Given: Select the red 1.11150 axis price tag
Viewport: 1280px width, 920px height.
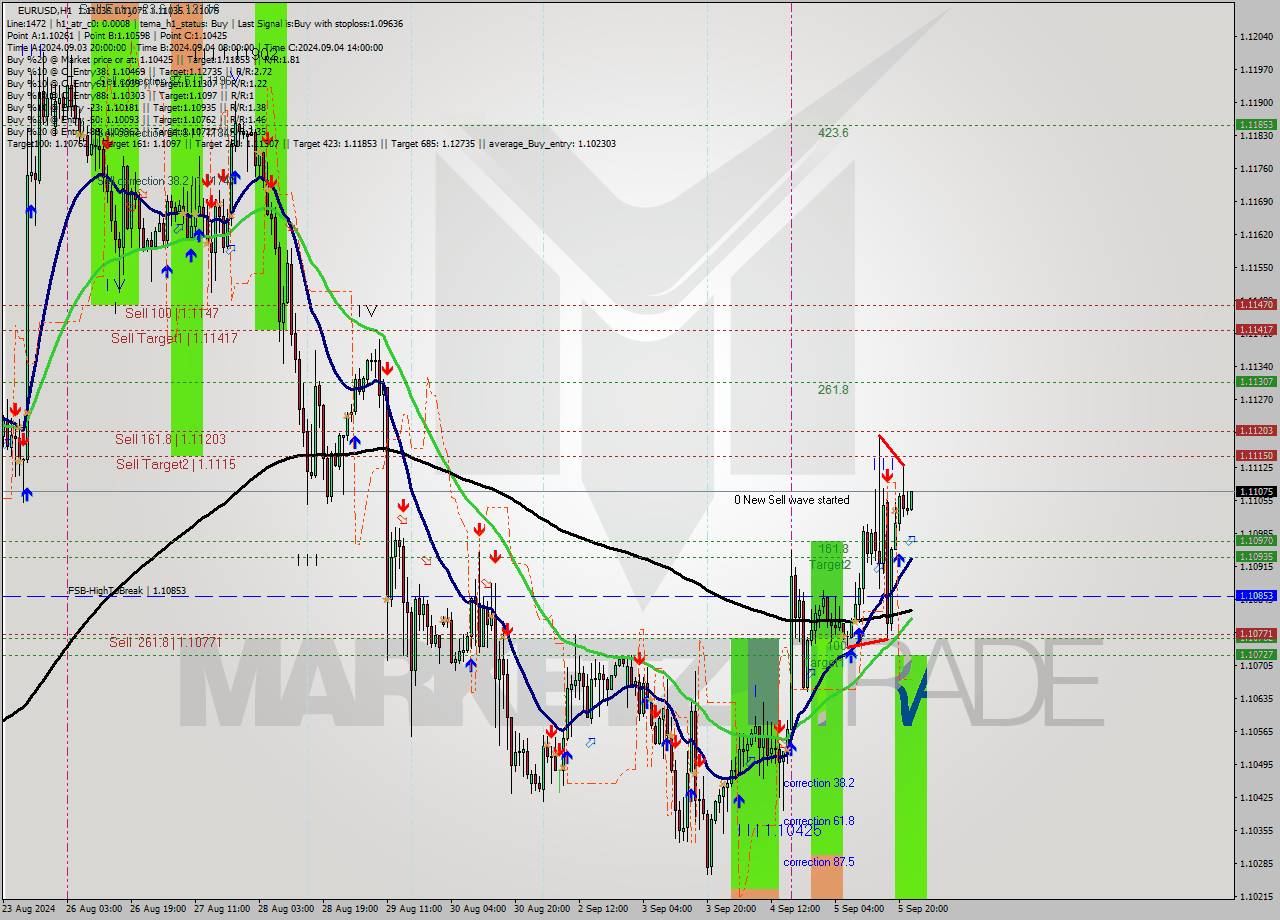Looking at the screenshot, I should 1256,455.
